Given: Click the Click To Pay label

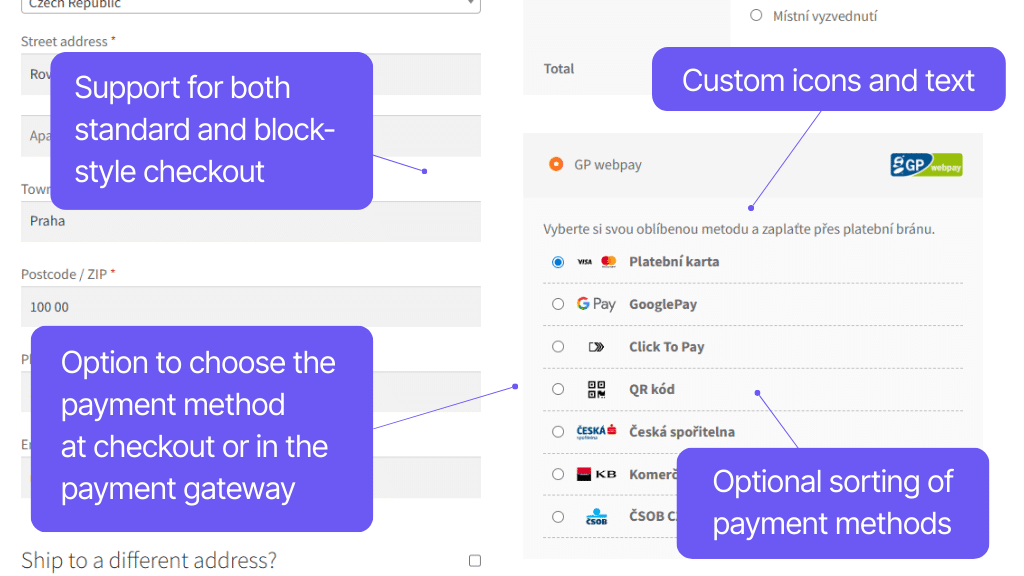Looking at the screenshot, I should (667, 347).
